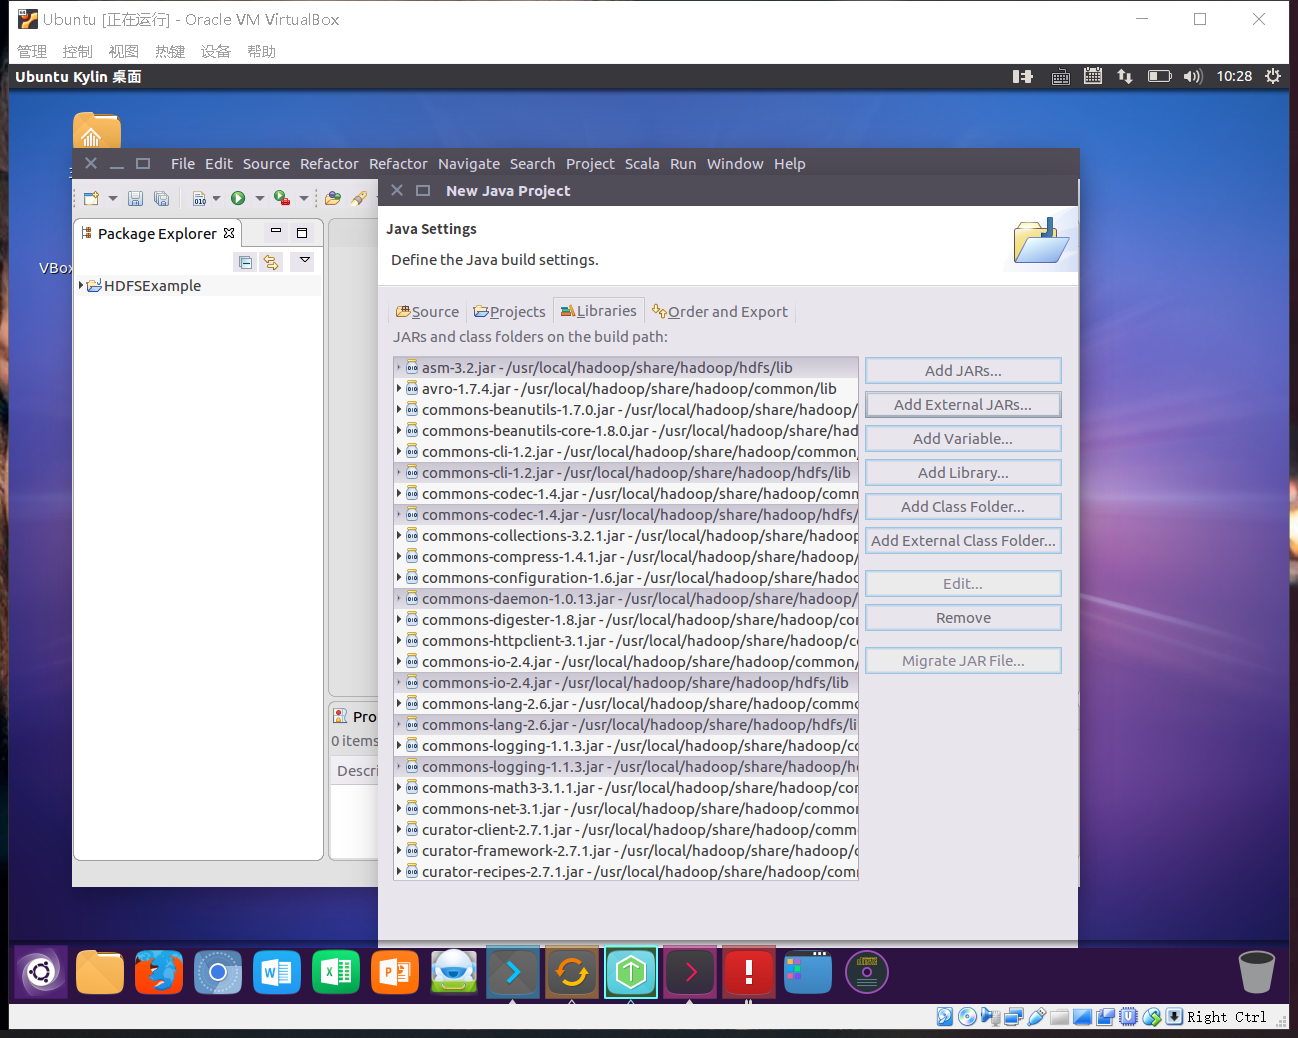Click the keyboard indicator in top panel
Viewport: 1298px width, 1038px height.
point(1061,77)
